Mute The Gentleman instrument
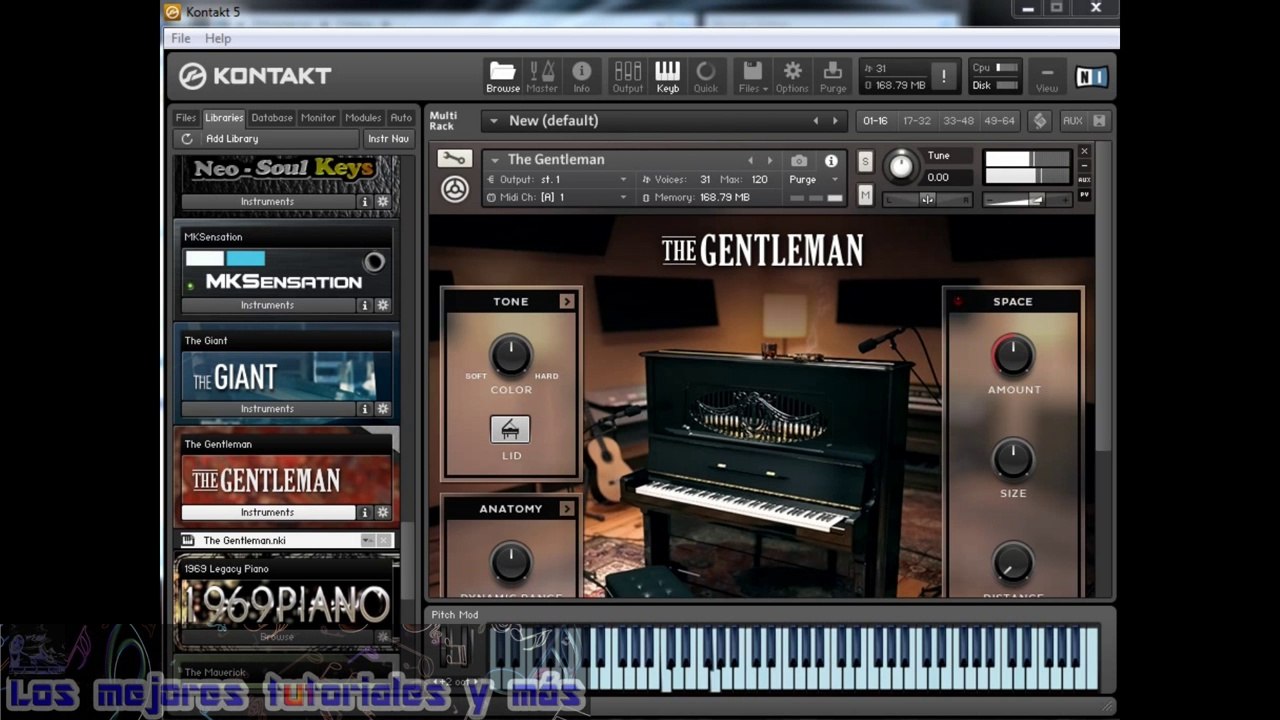This screenshot has height=720, width=1280. 865,196
